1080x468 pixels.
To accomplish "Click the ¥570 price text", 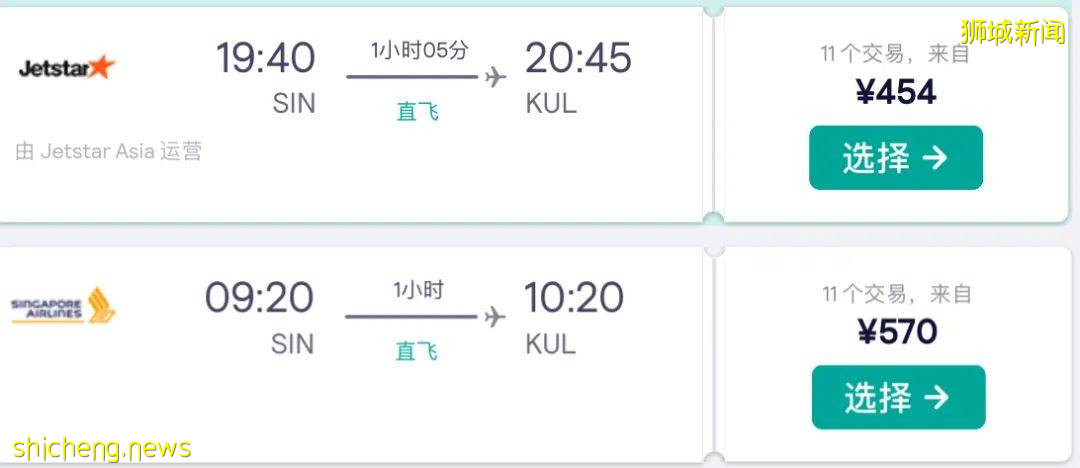I will (897, 331).
